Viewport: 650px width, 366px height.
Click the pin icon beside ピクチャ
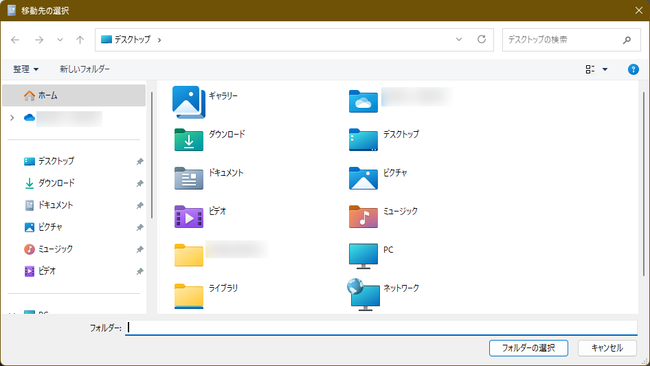[x=140, y=227]
